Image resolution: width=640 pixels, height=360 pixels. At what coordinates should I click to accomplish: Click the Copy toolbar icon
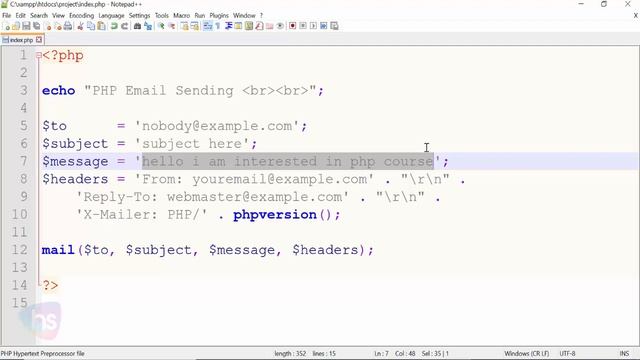click(x=91, y=26)
